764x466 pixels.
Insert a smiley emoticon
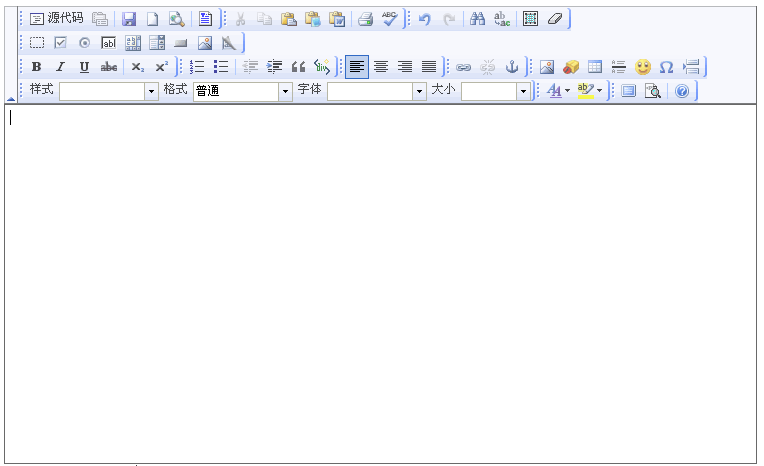pyautogui.click(x=643, y=67)
